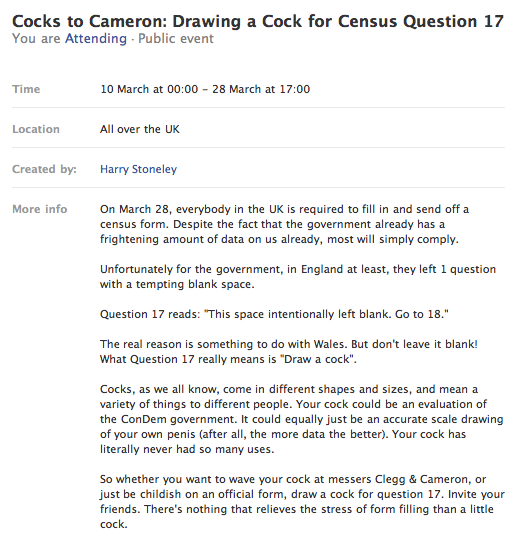Image resolution: width=516 pixels, height=539 pixels.
Task: Click the Time field label
Action: coord(26,89)
